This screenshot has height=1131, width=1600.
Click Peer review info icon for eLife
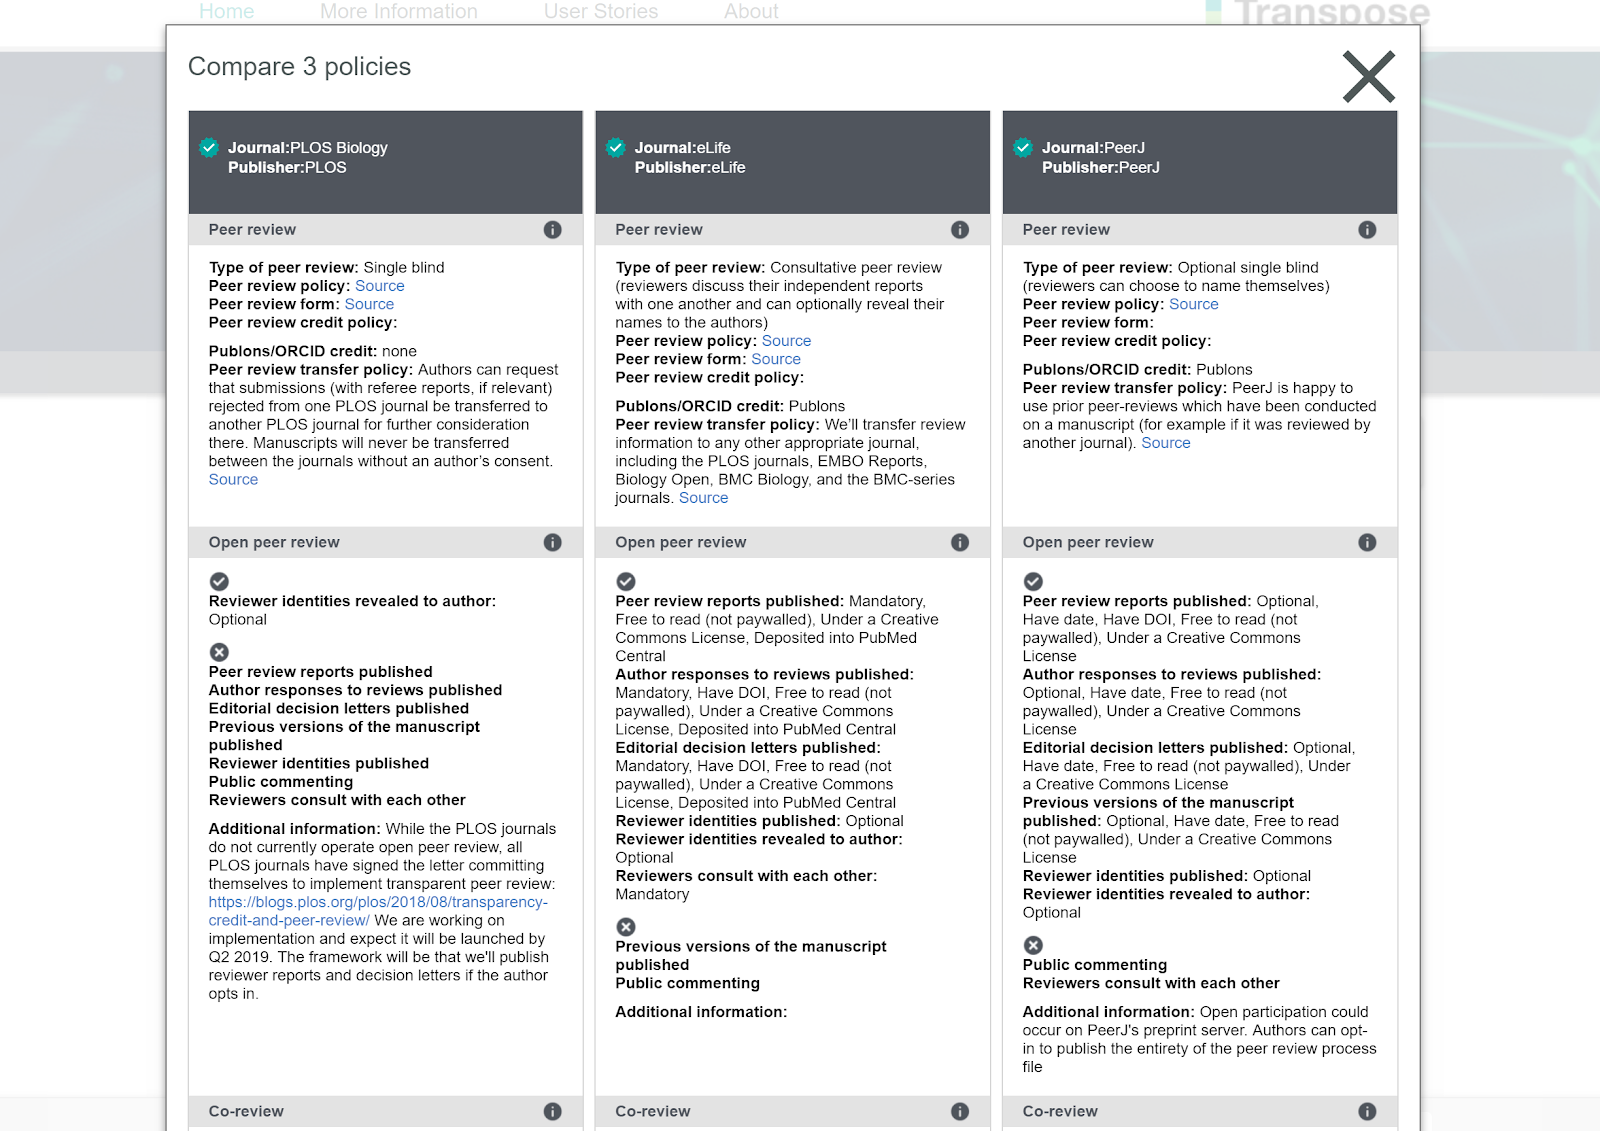point(960,230)
